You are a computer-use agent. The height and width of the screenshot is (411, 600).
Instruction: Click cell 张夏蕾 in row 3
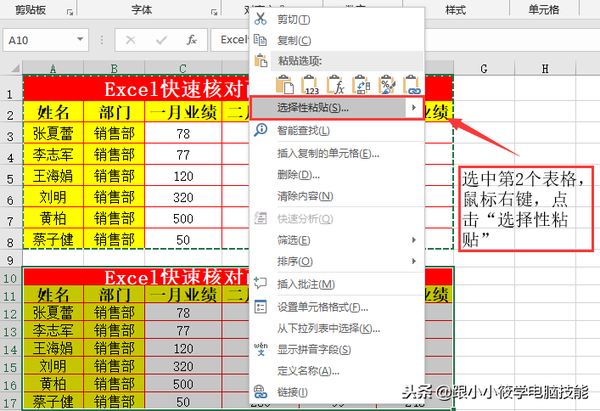tap(53, 133)
